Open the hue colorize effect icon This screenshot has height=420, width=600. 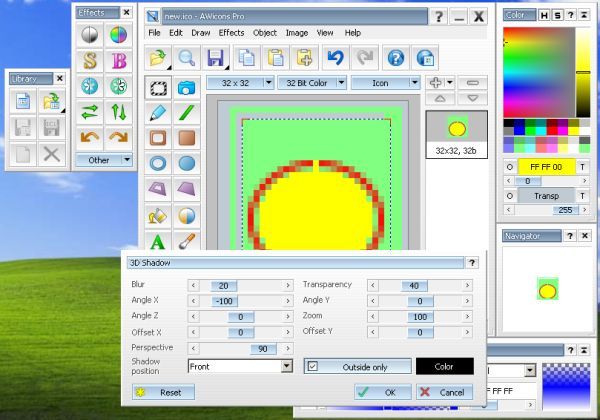pos(118,35)
